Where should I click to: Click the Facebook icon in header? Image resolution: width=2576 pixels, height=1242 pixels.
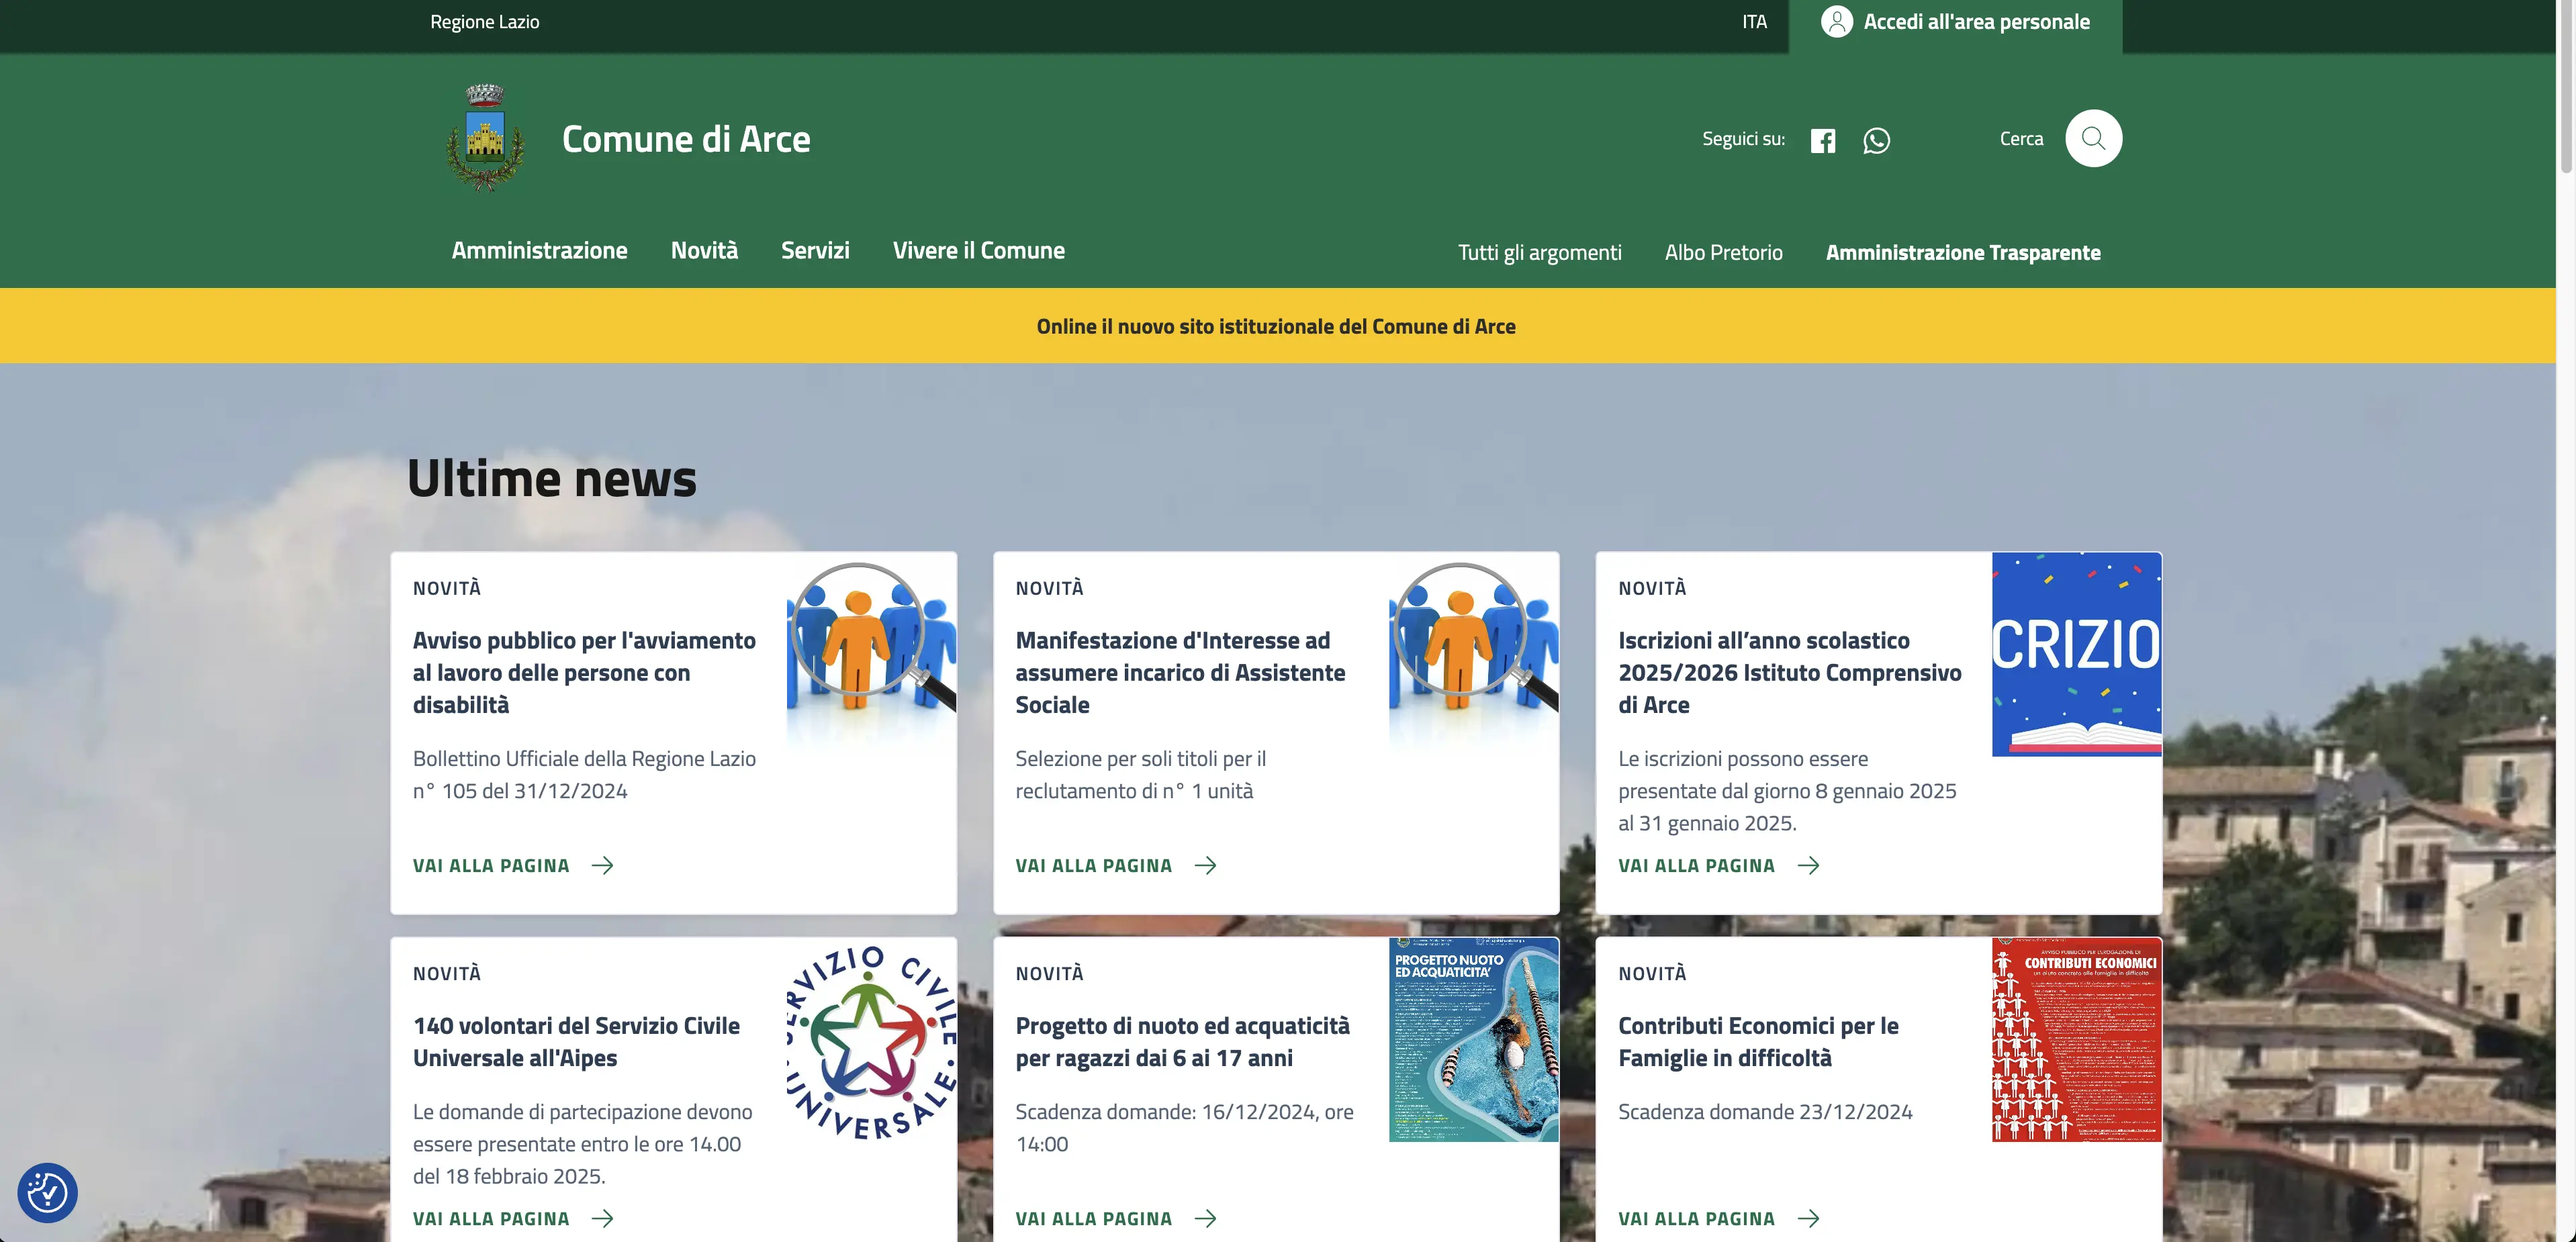click(1822, 140)
